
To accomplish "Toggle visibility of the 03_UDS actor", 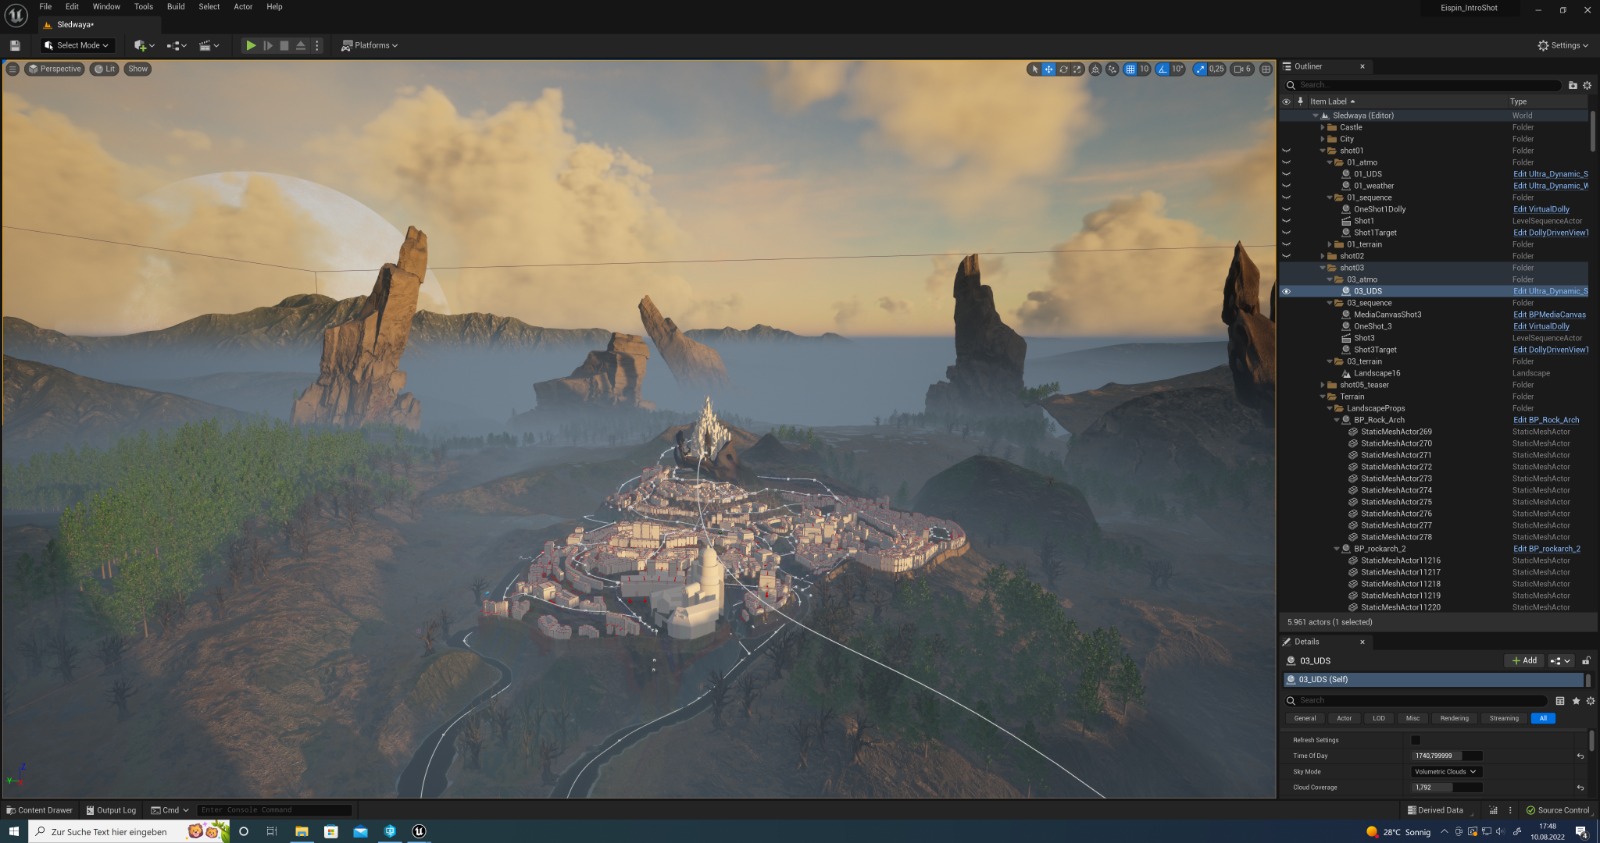I will click(1286, 291).
